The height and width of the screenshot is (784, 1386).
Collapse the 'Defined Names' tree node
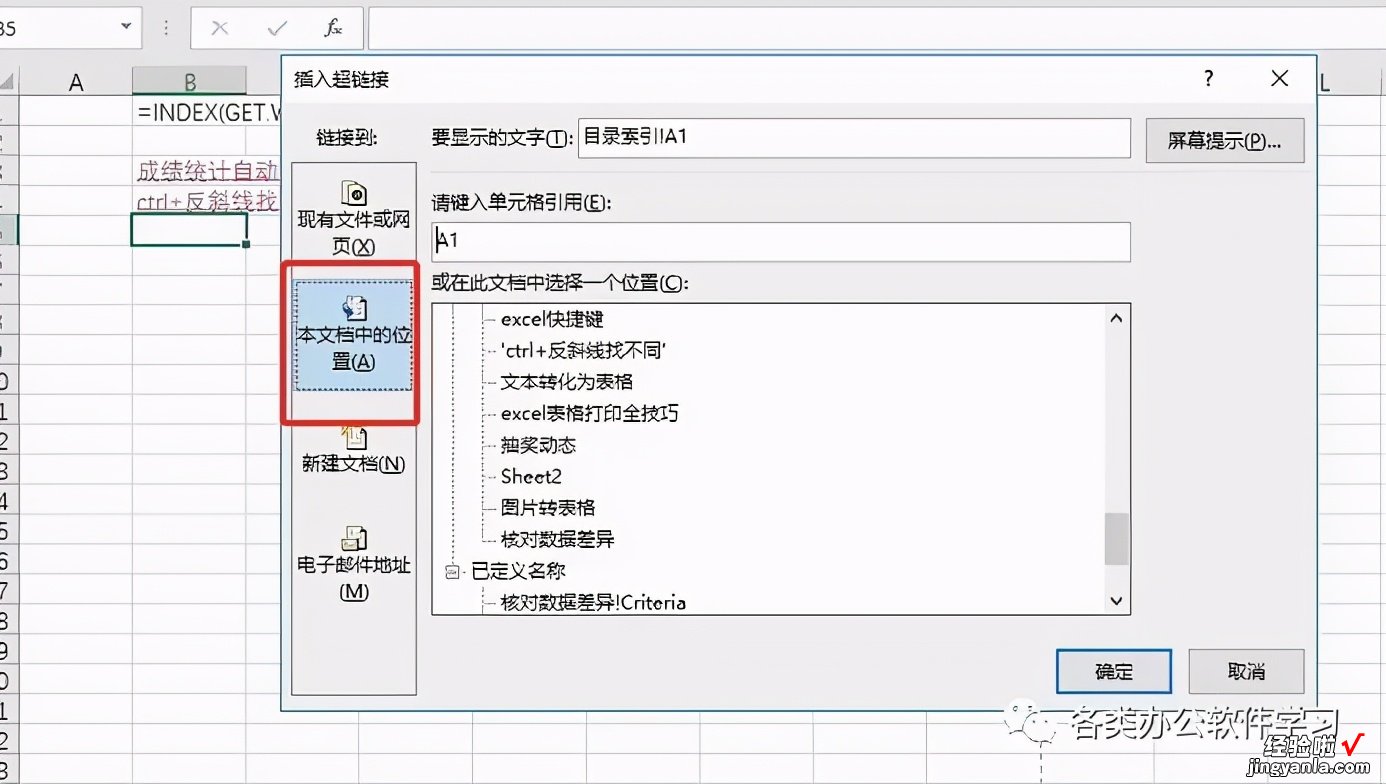(452, 571)
